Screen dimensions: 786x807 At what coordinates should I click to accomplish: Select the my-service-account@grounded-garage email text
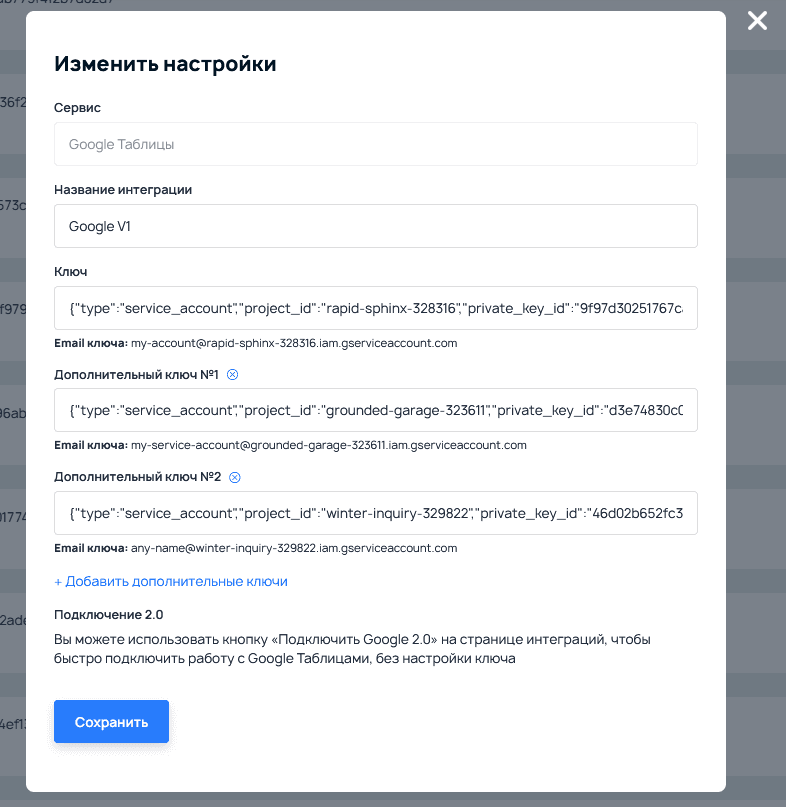click(328, 445)
